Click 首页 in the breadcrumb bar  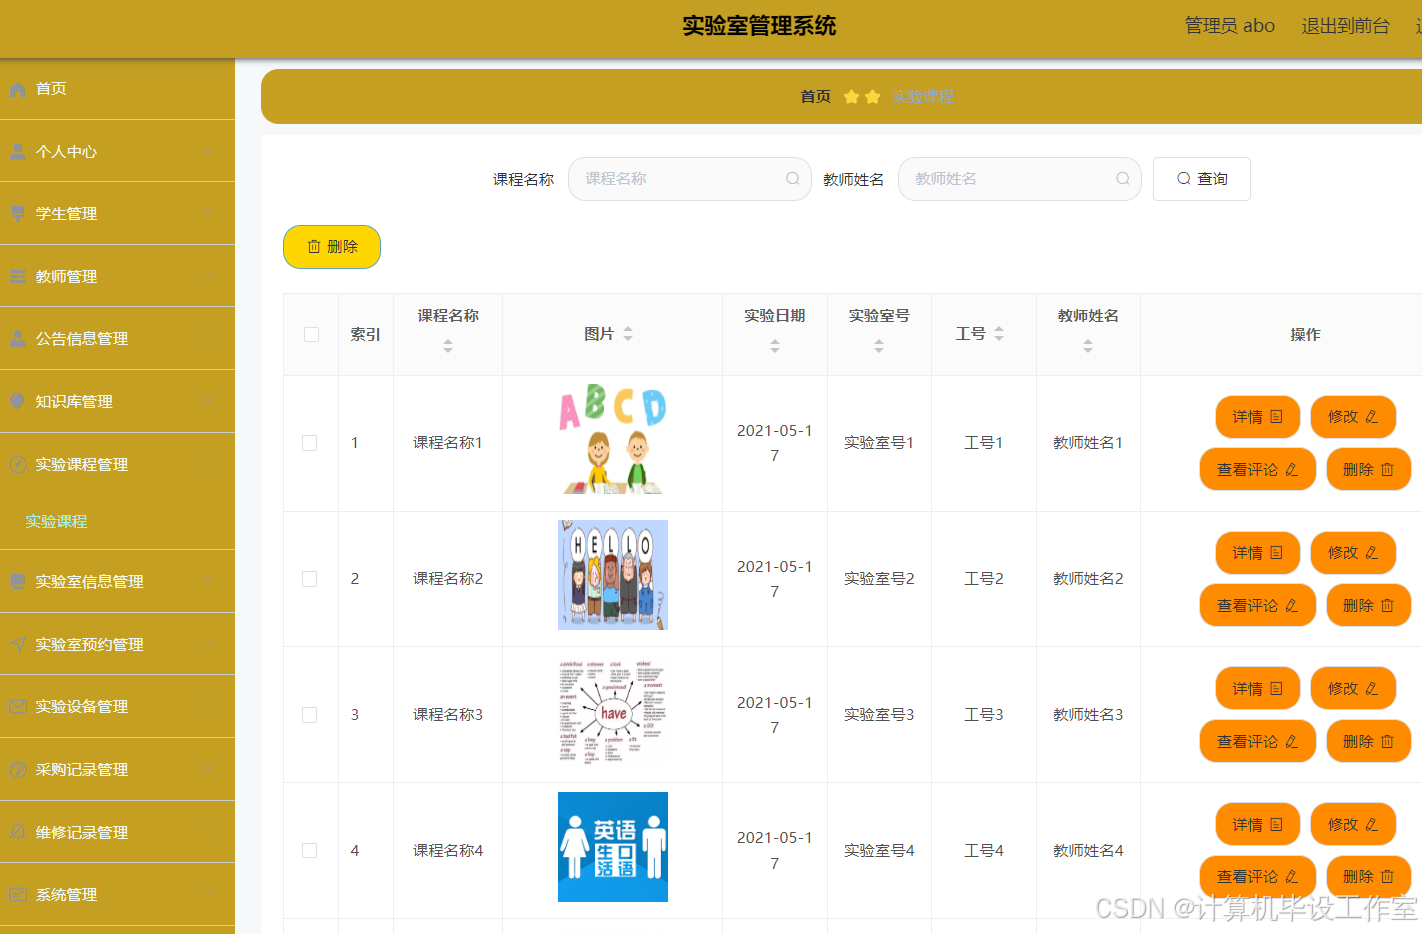(814, 96)
